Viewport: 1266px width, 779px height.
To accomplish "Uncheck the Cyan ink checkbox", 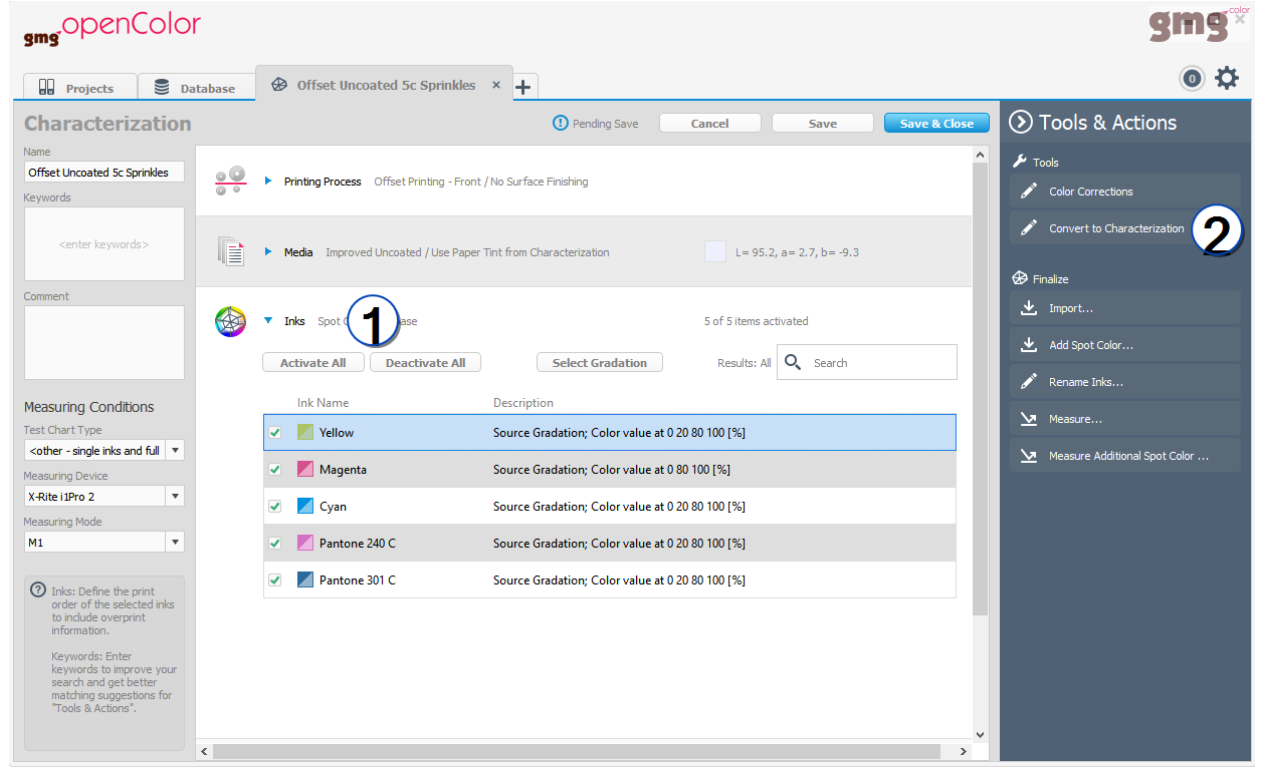I will tap(275, 506).
